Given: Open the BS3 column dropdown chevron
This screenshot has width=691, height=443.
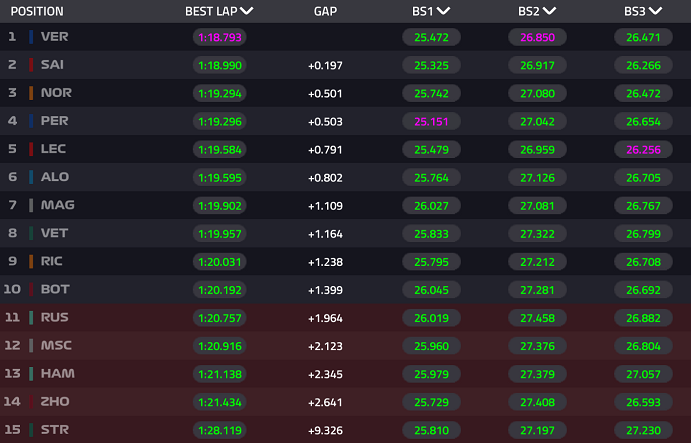Looking at the screenshot, I should (x=655, y=11).
